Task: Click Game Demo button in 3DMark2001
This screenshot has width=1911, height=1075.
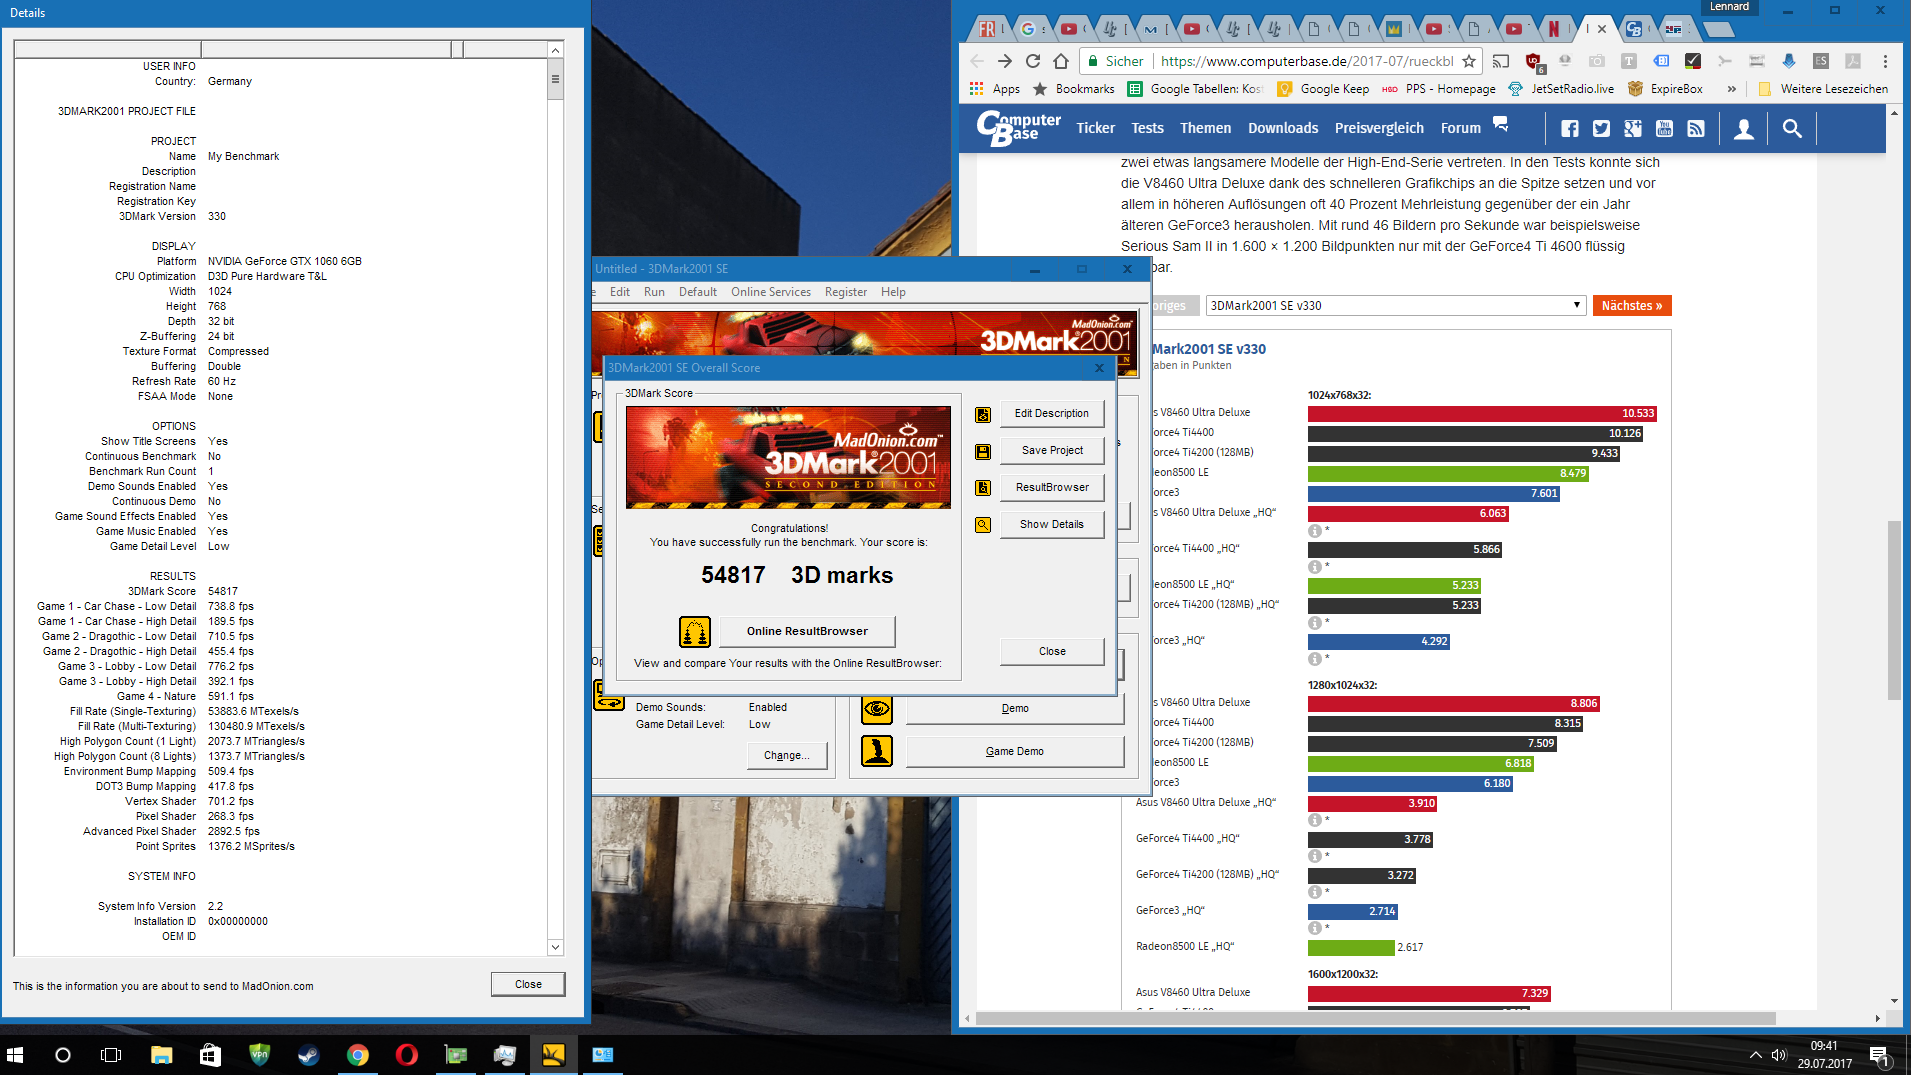Action: [x=1015, y=752]
